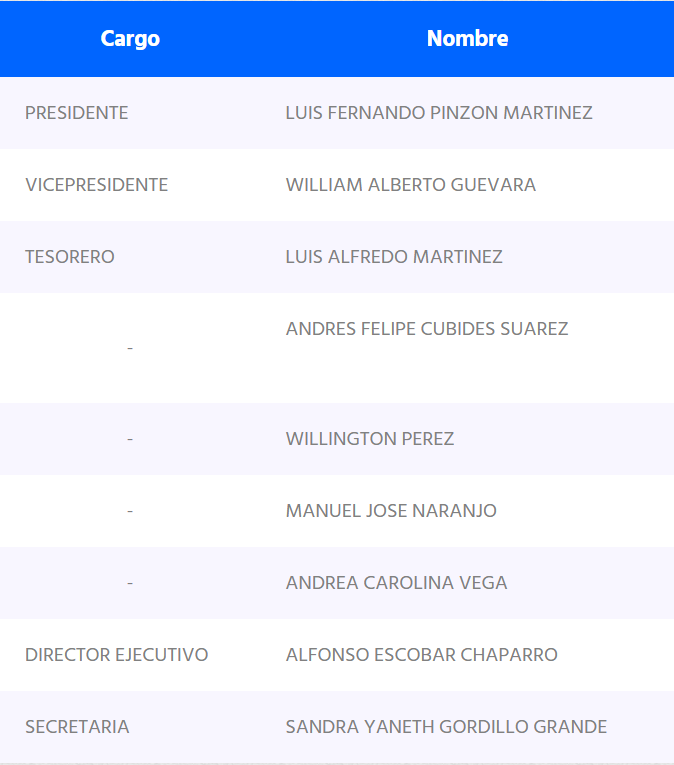The width and height of the screenshot is (674, 765).
Task: Click the dash beside Willington Perez
Action: [x=130, y=439]
